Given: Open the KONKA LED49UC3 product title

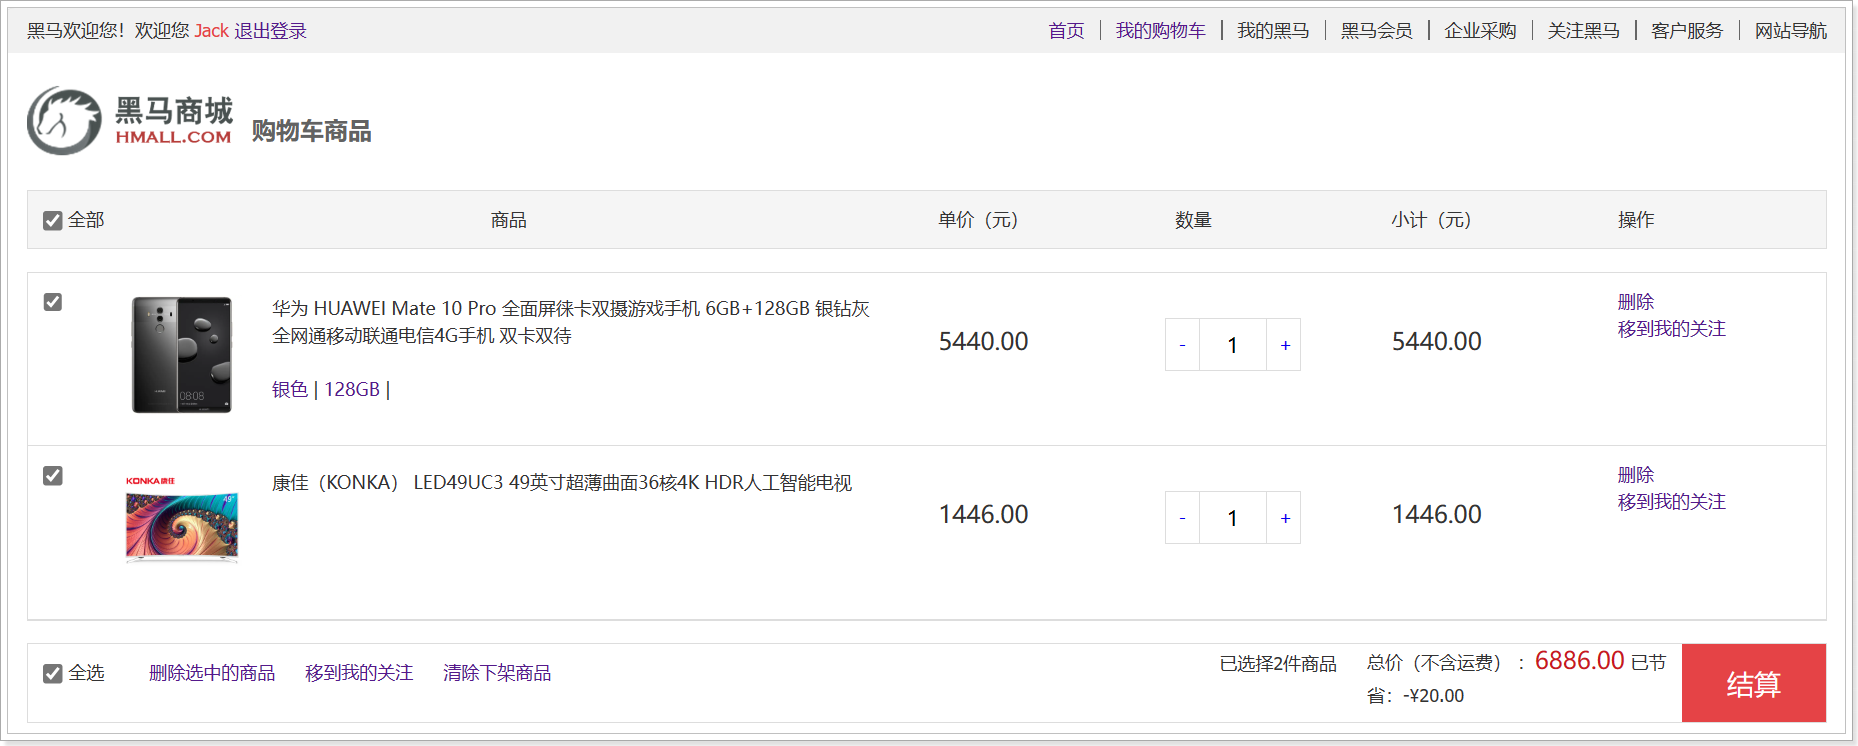Looking at the screenshot, I should (x=562, y=483).
